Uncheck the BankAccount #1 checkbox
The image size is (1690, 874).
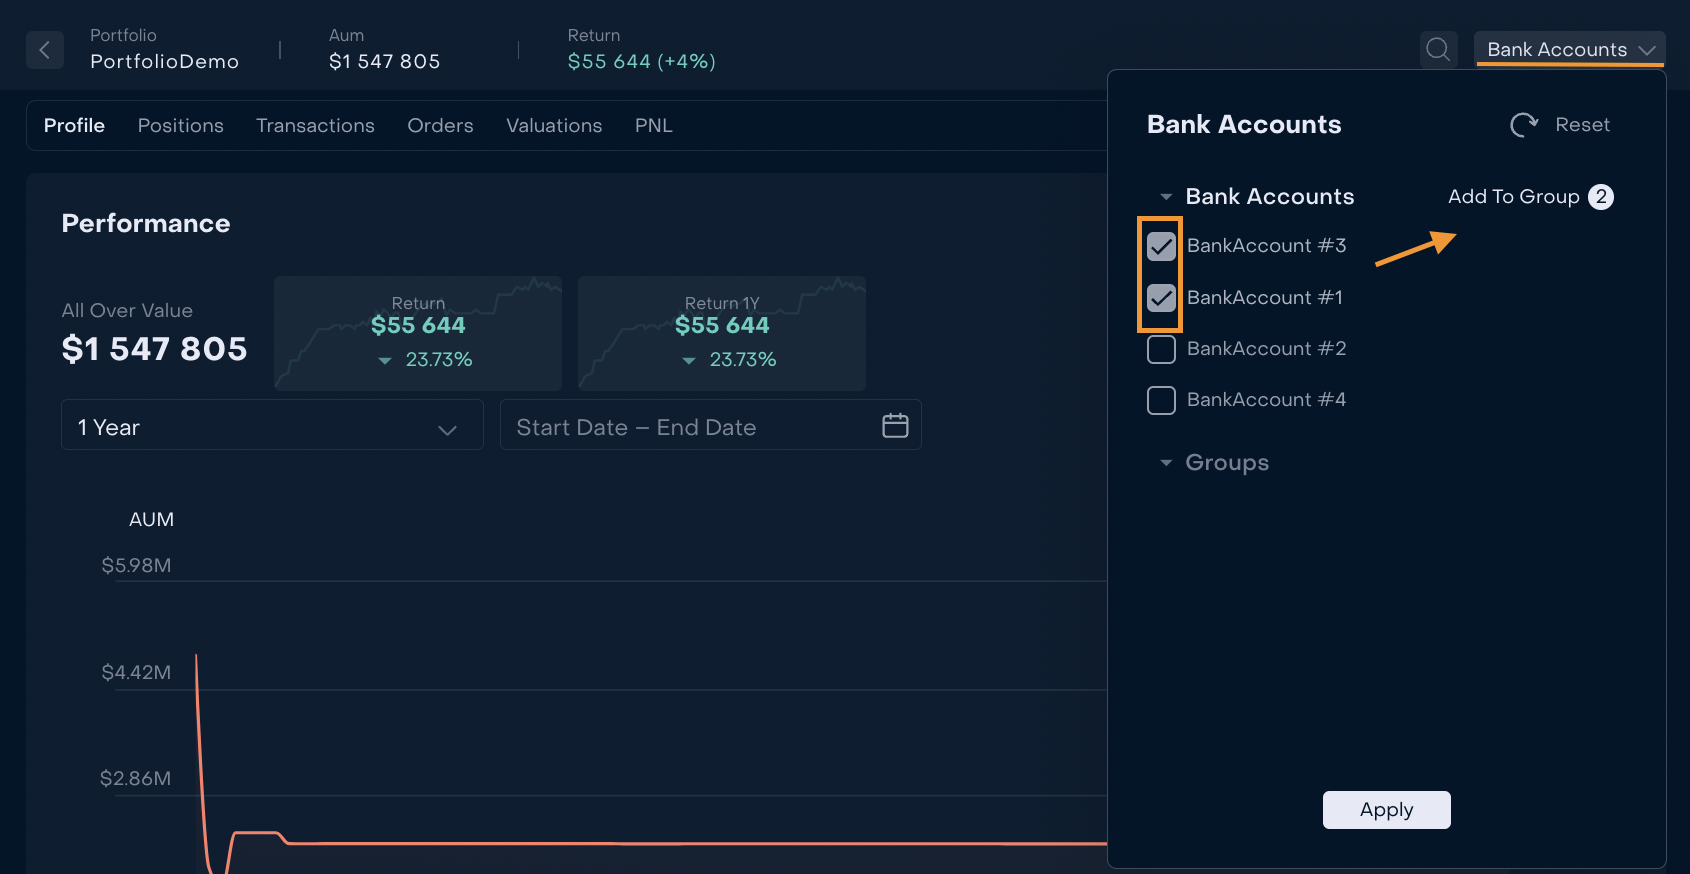coord(1161,298)
